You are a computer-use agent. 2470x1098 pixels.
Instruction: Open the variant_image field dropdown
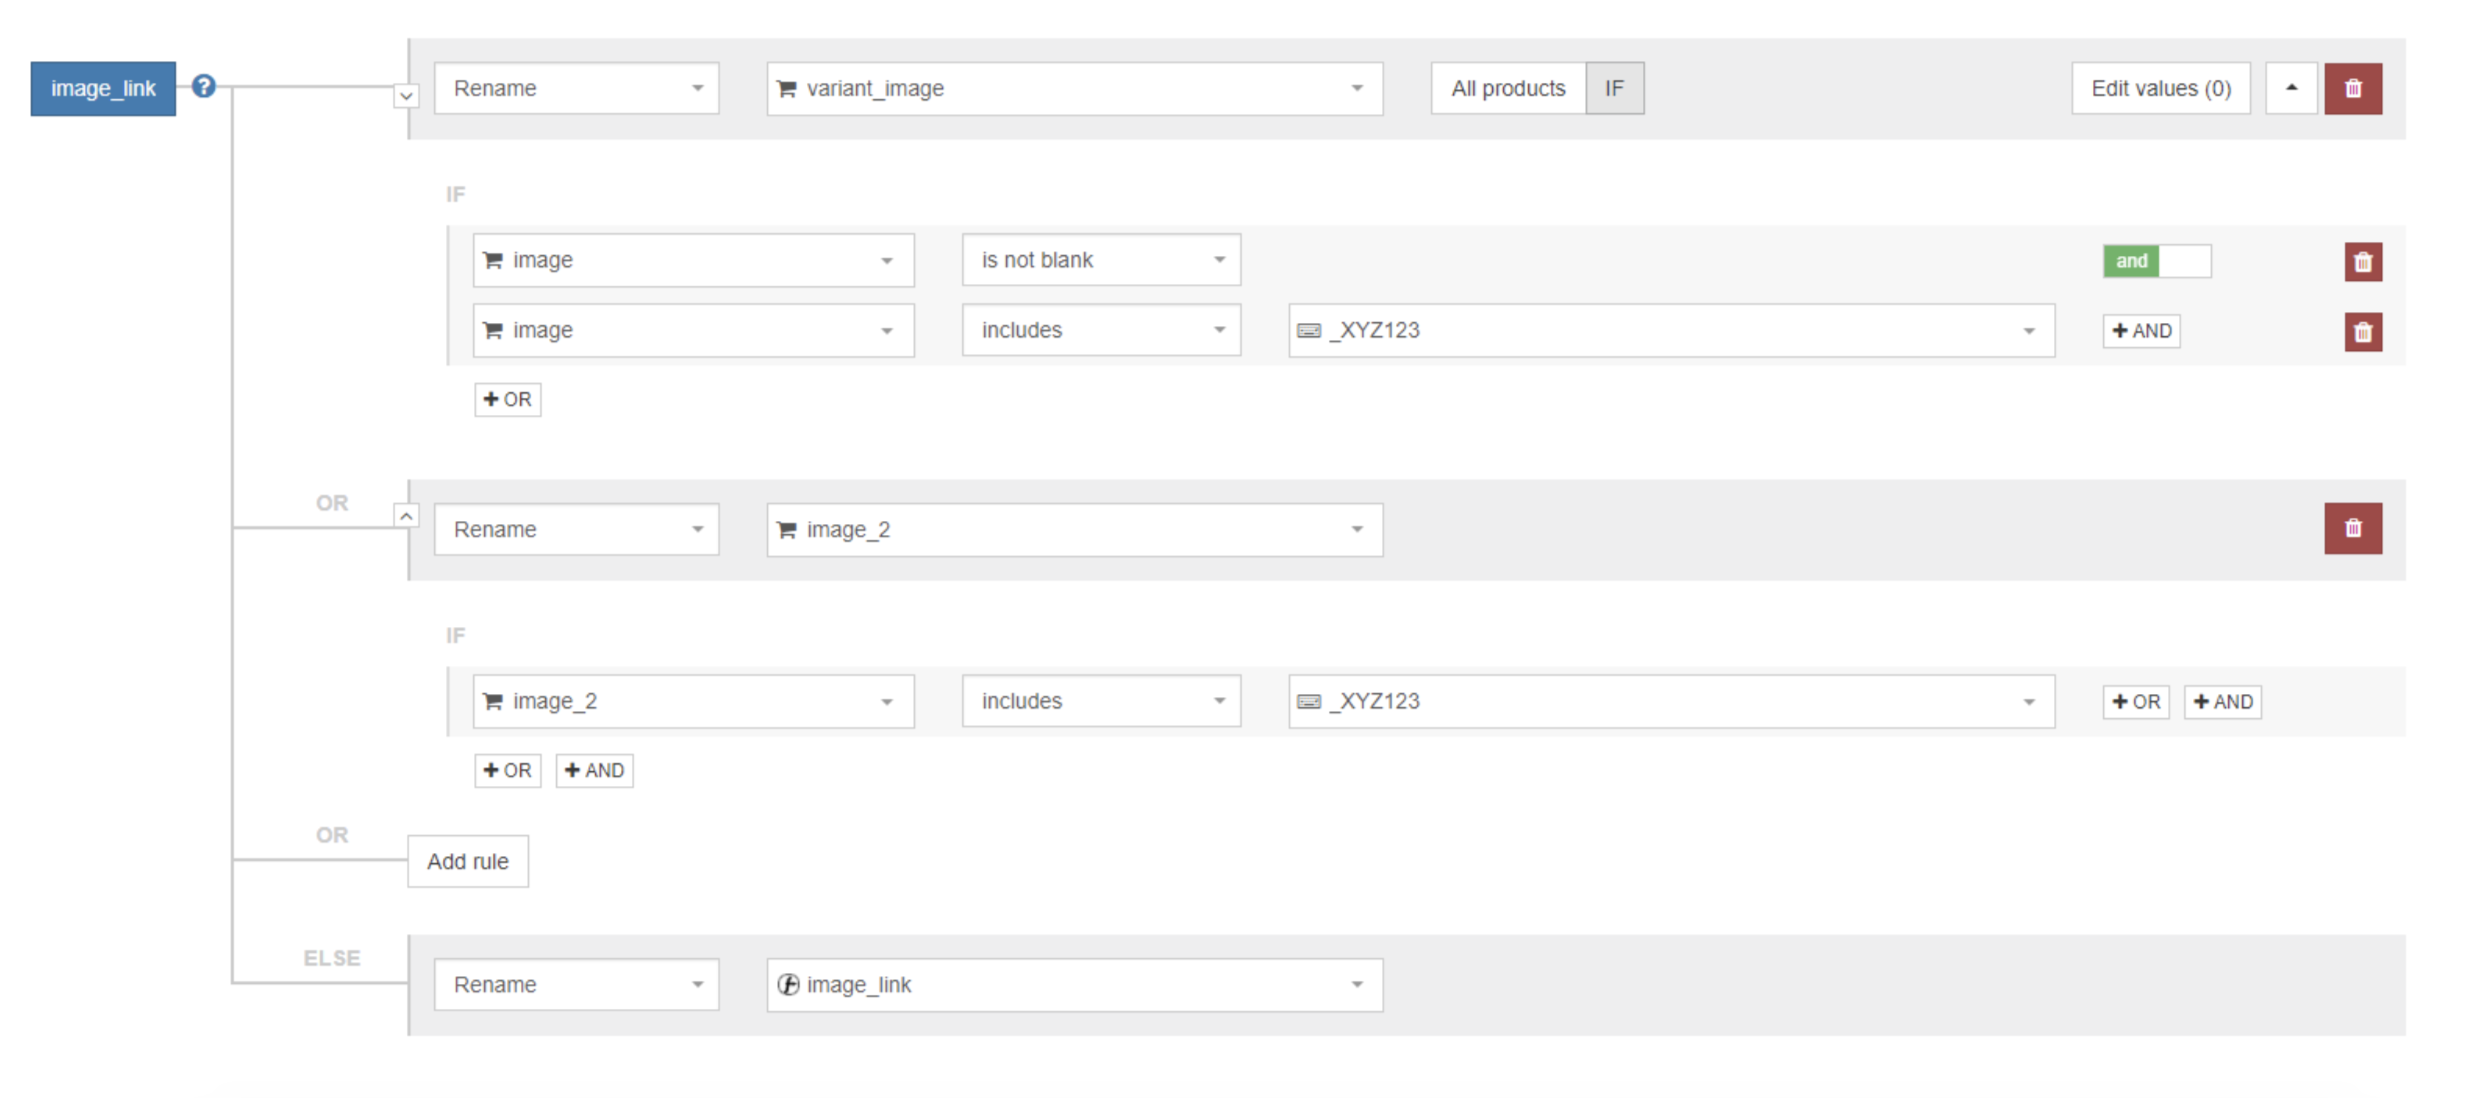pos(1074,88)
